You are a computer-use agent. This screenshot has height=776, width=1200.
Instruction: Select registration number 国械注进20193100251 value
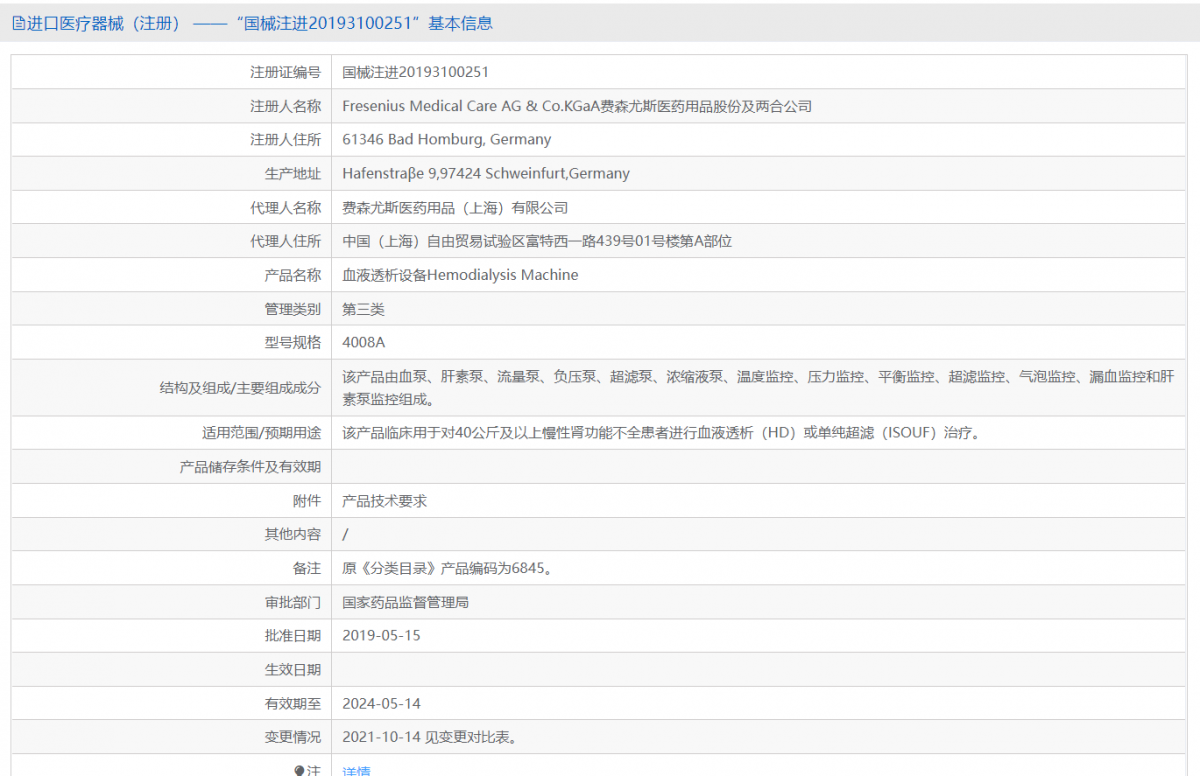click(415, 72)
